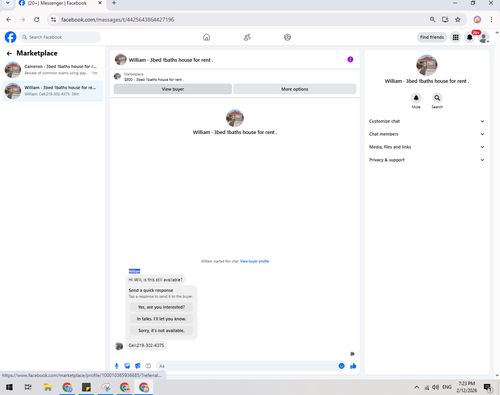
Task: Open the notifications bell icon
Action: [x=470, y=37]
